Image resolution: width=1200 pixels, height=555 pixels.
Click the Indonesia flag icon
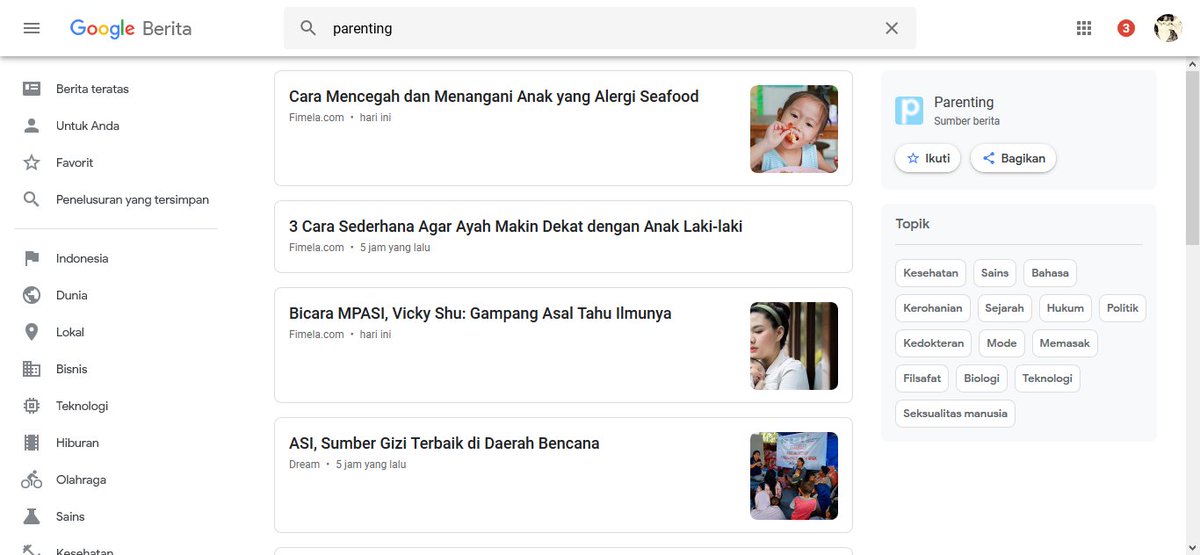pyautogui.click(x=32, y=259)
